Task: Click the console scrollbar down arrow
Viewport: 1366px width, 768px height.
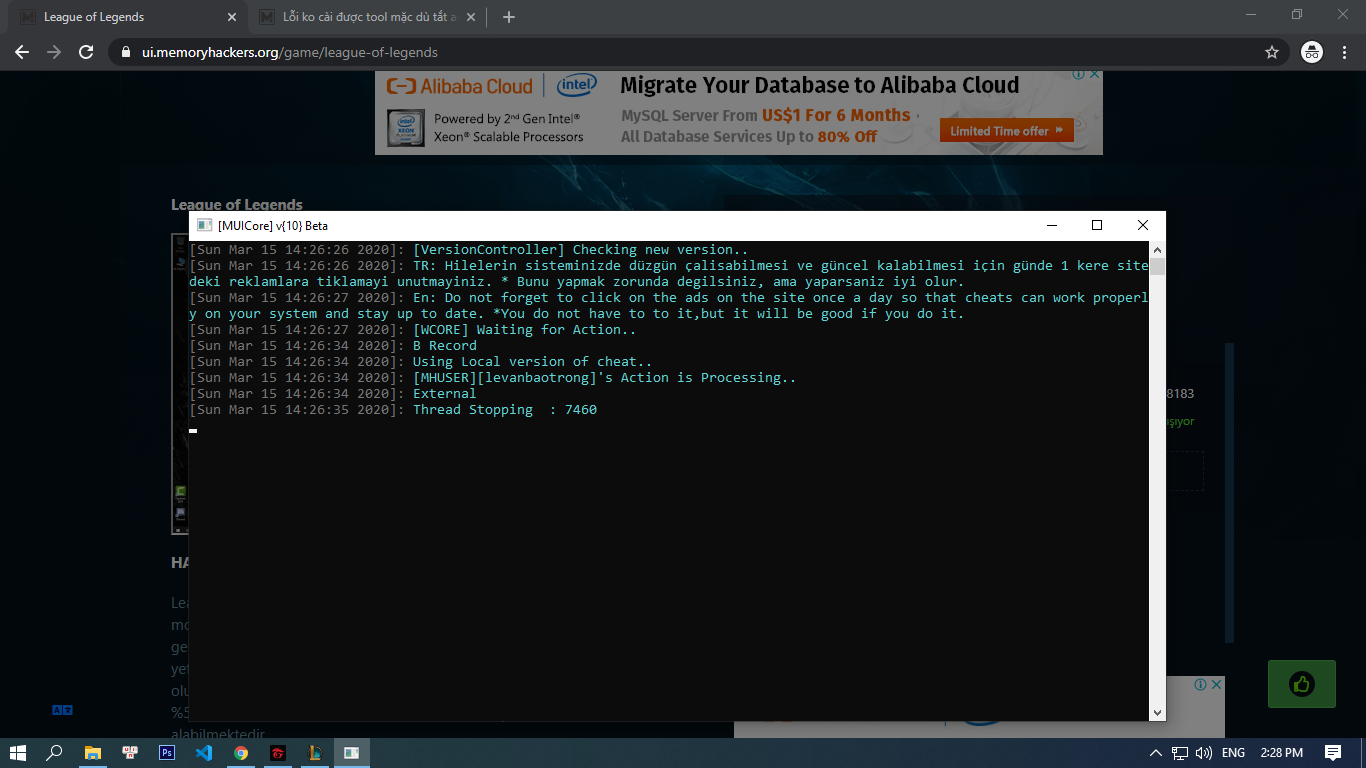Action: pos(1157,712)
